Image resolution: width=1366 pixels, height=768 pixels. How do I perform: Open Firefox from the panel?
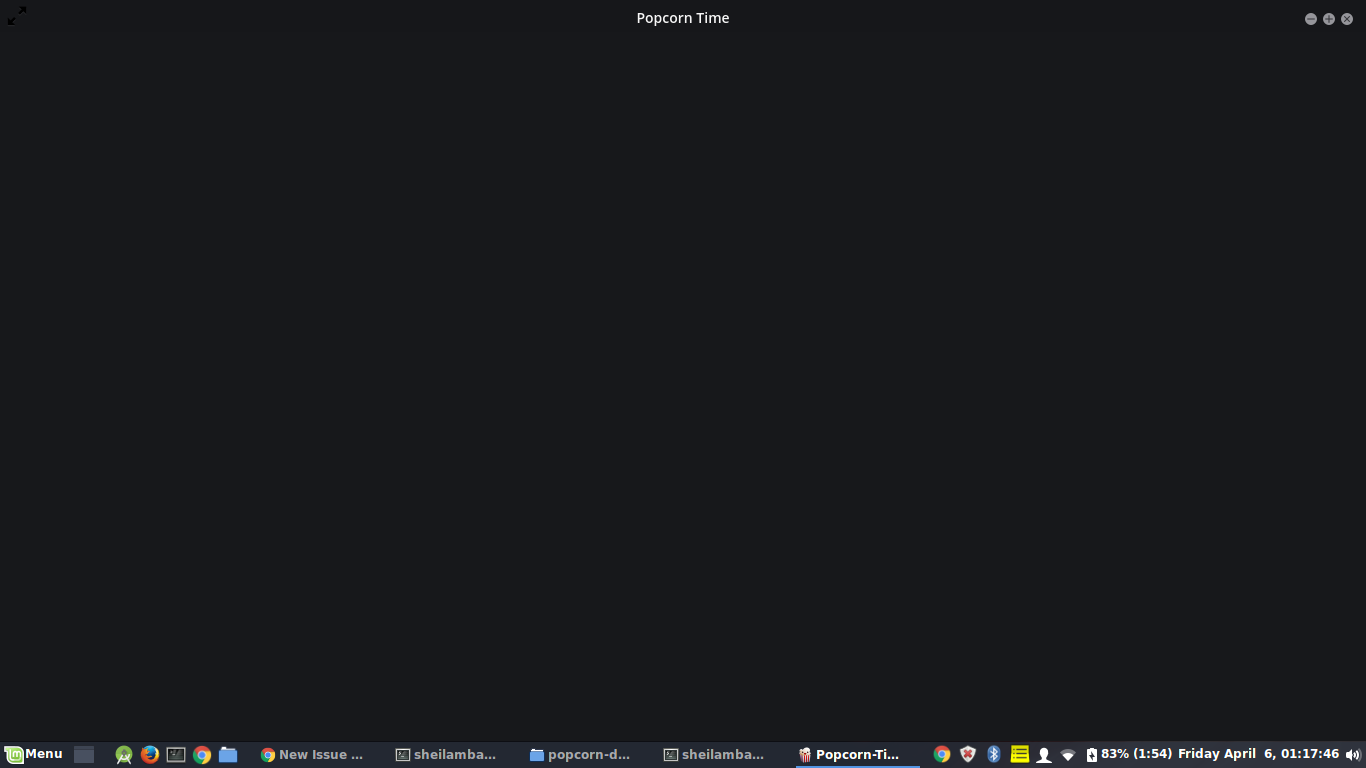tap(149, 754)
